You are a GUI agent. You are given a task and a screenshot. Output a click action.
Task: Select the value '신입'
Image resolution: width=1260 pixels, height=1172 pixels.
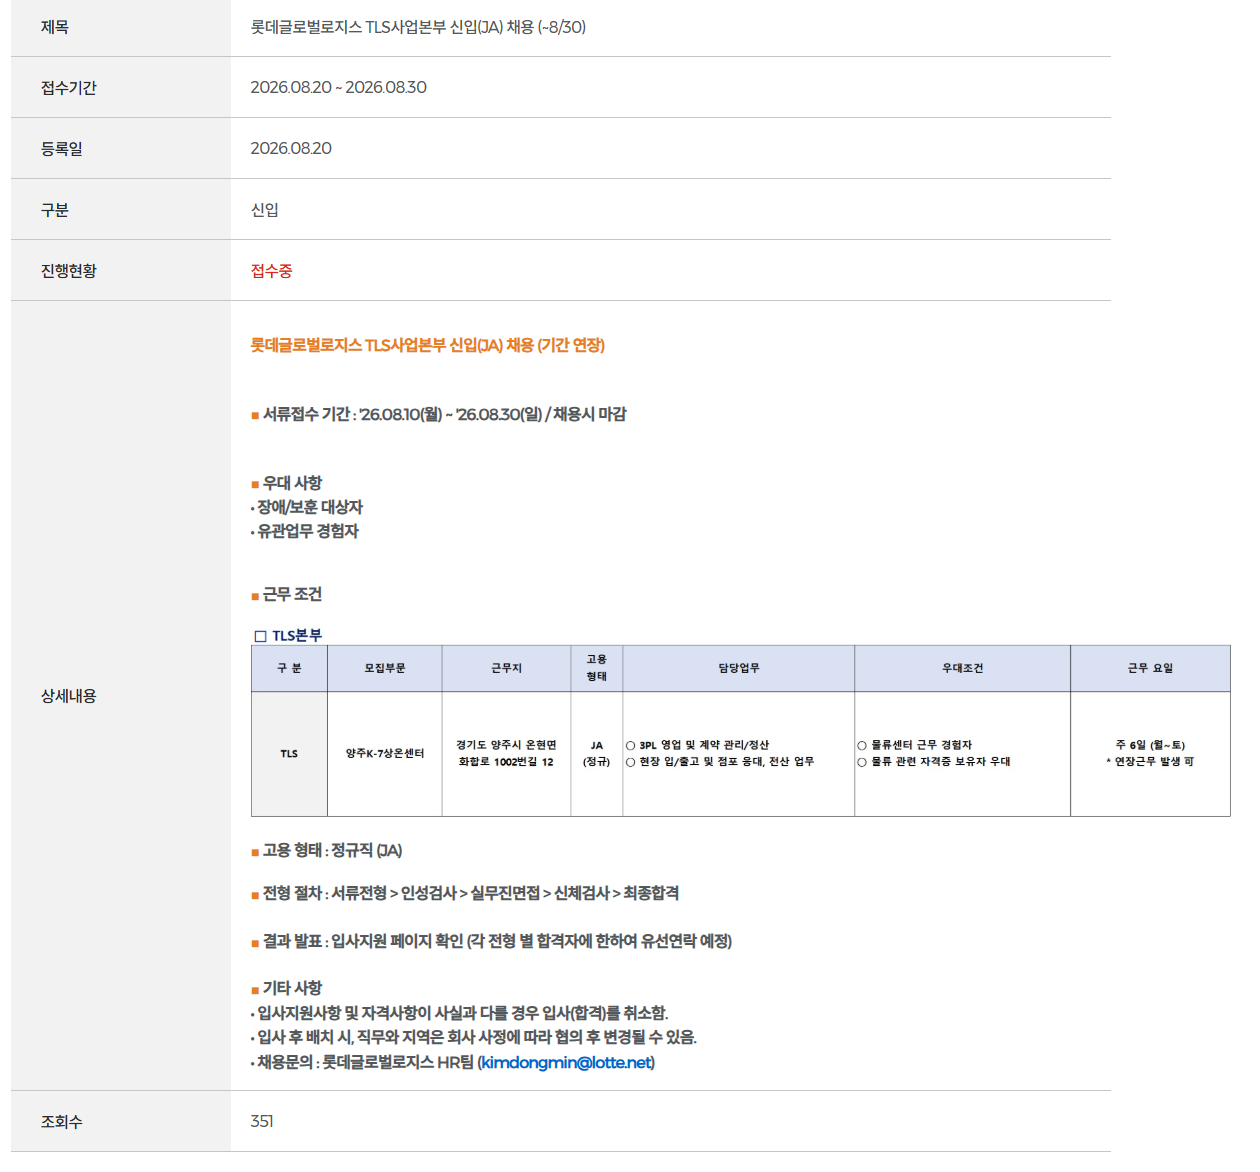[x=265, y=210]
